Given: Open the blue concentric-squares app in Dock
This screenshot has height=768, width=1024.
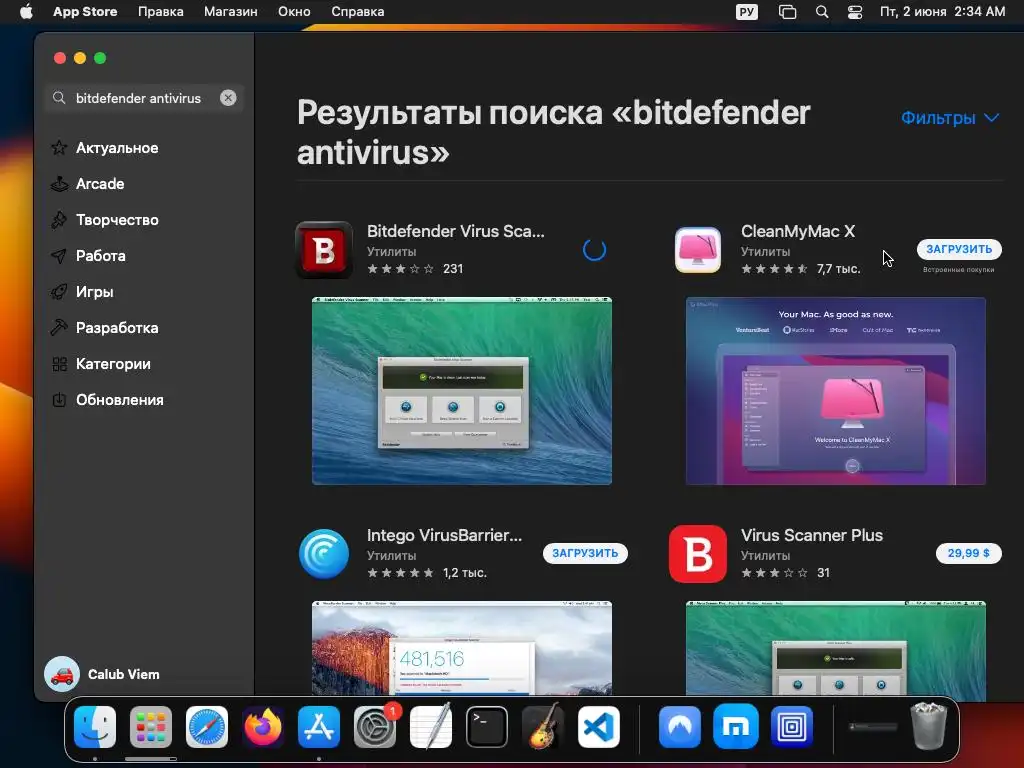Looking at the screenshot, I should click(792, 727).
